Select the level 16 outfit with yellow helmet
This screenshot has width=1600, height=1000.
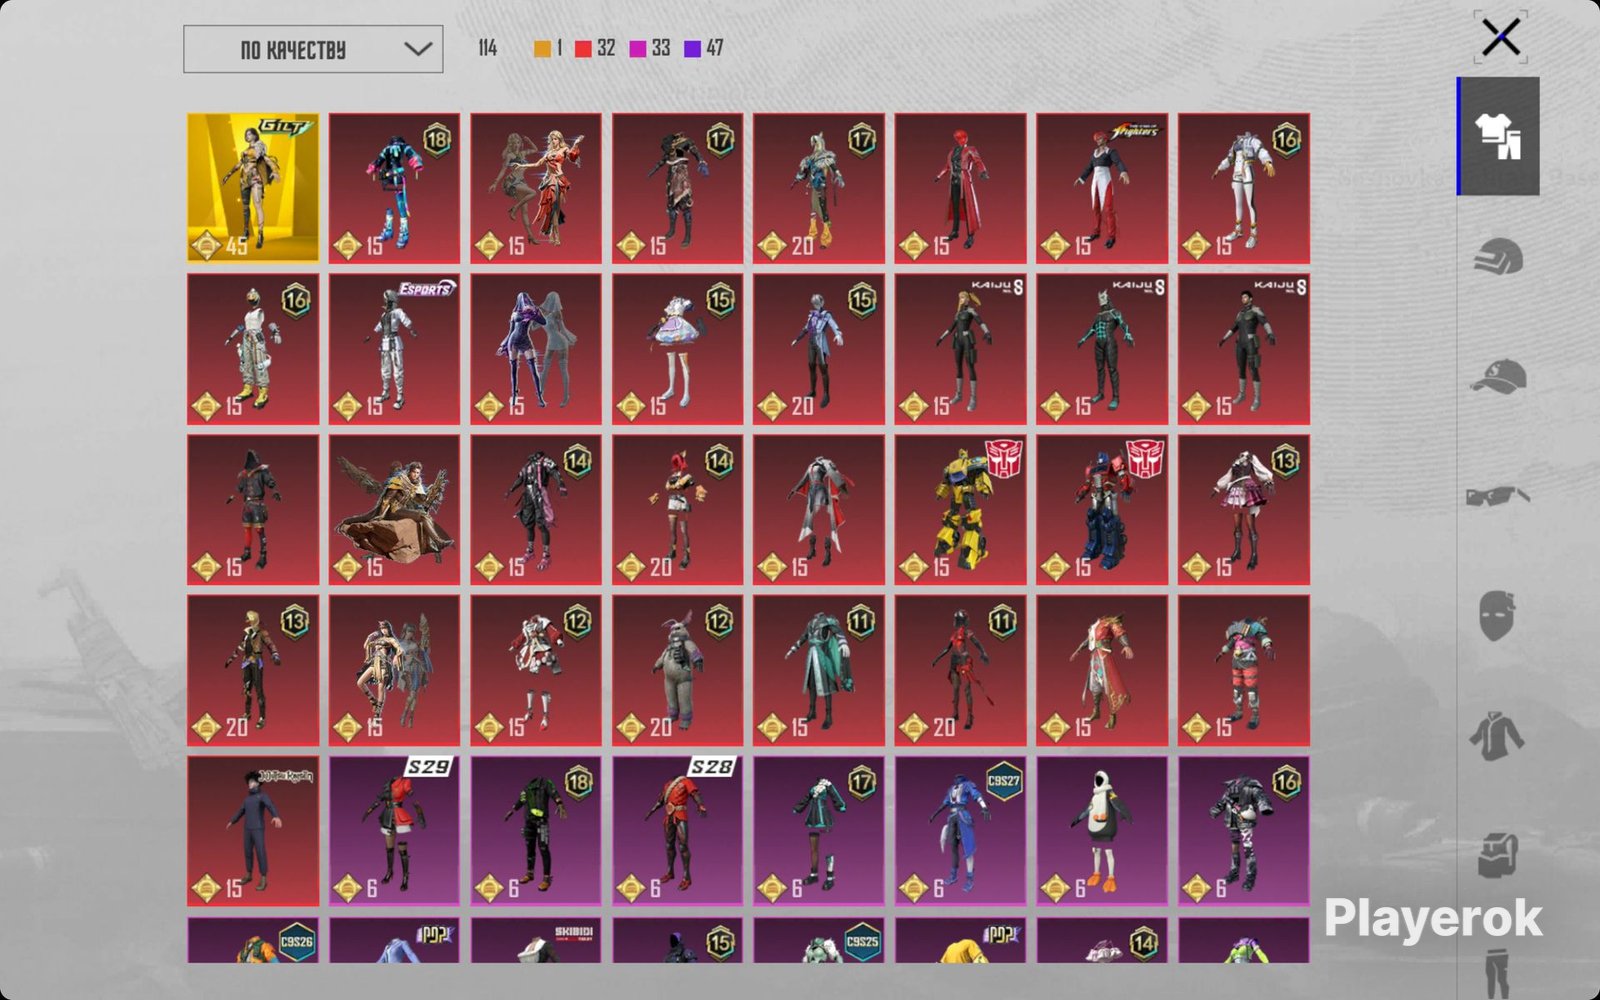(253, 349)
